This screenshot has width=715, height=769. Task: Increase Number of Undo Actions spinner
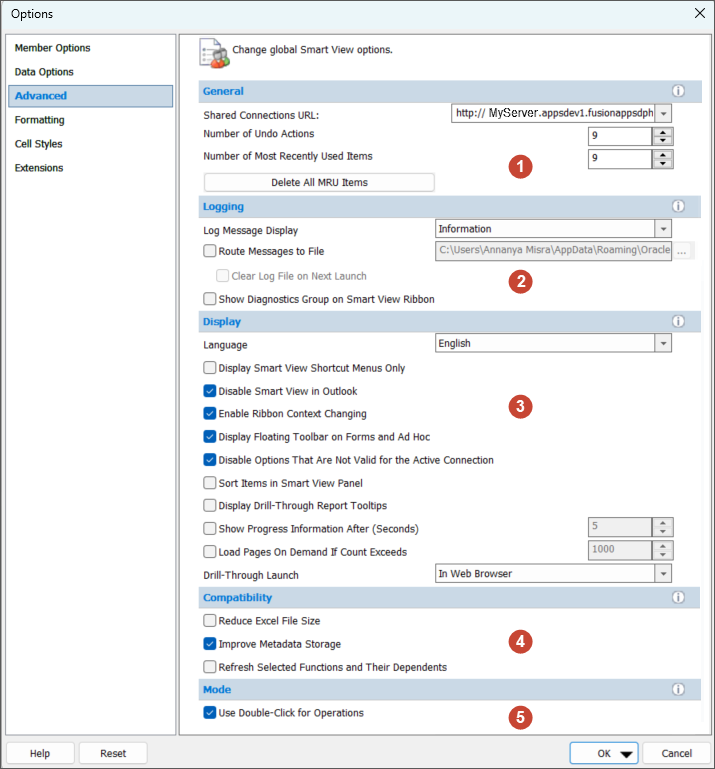coord(663,132)
